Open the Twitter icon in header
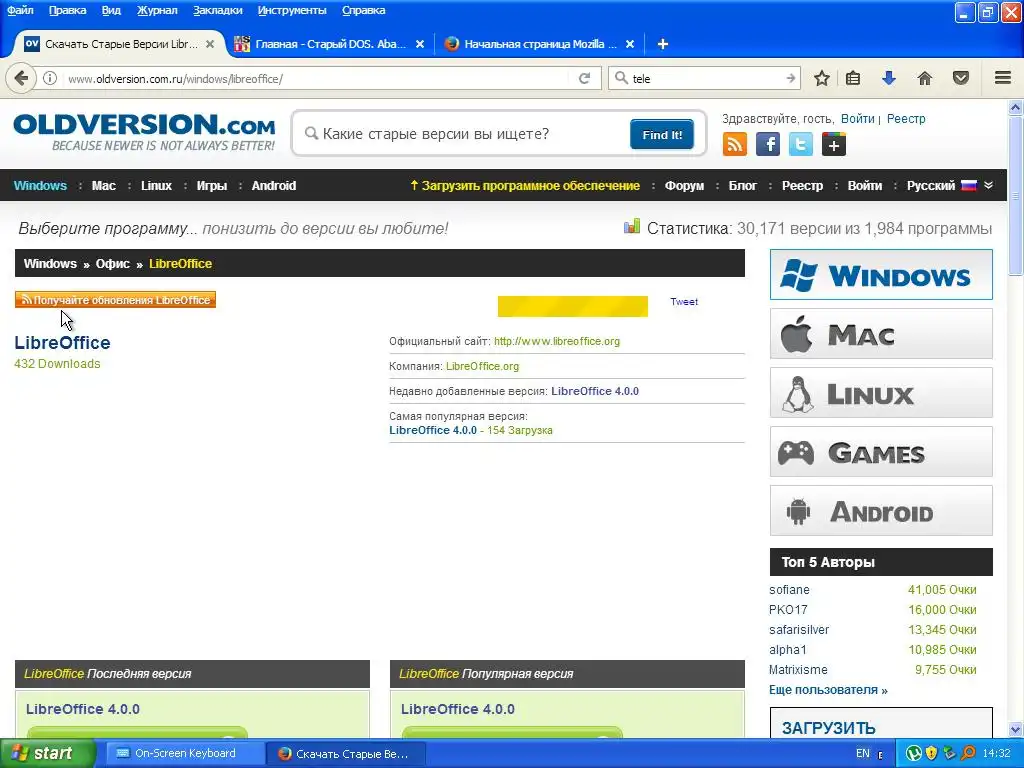The height and width of the screenshot is (768, 1024). [801, 144]
